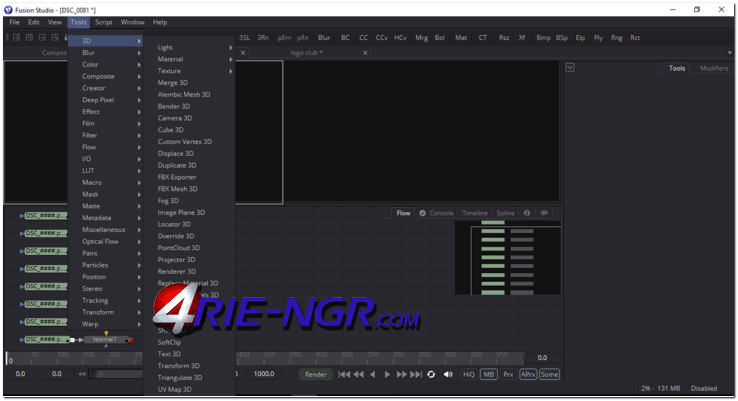The width and height of the screenshot is (738, 401).
Task: Add the Color Curves (CCv) tool
Action: 381,38
